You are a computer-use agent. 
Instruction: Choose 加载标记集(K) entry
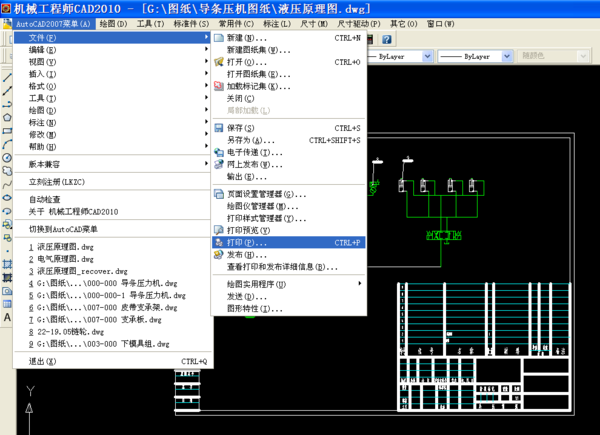click(289, 86)
